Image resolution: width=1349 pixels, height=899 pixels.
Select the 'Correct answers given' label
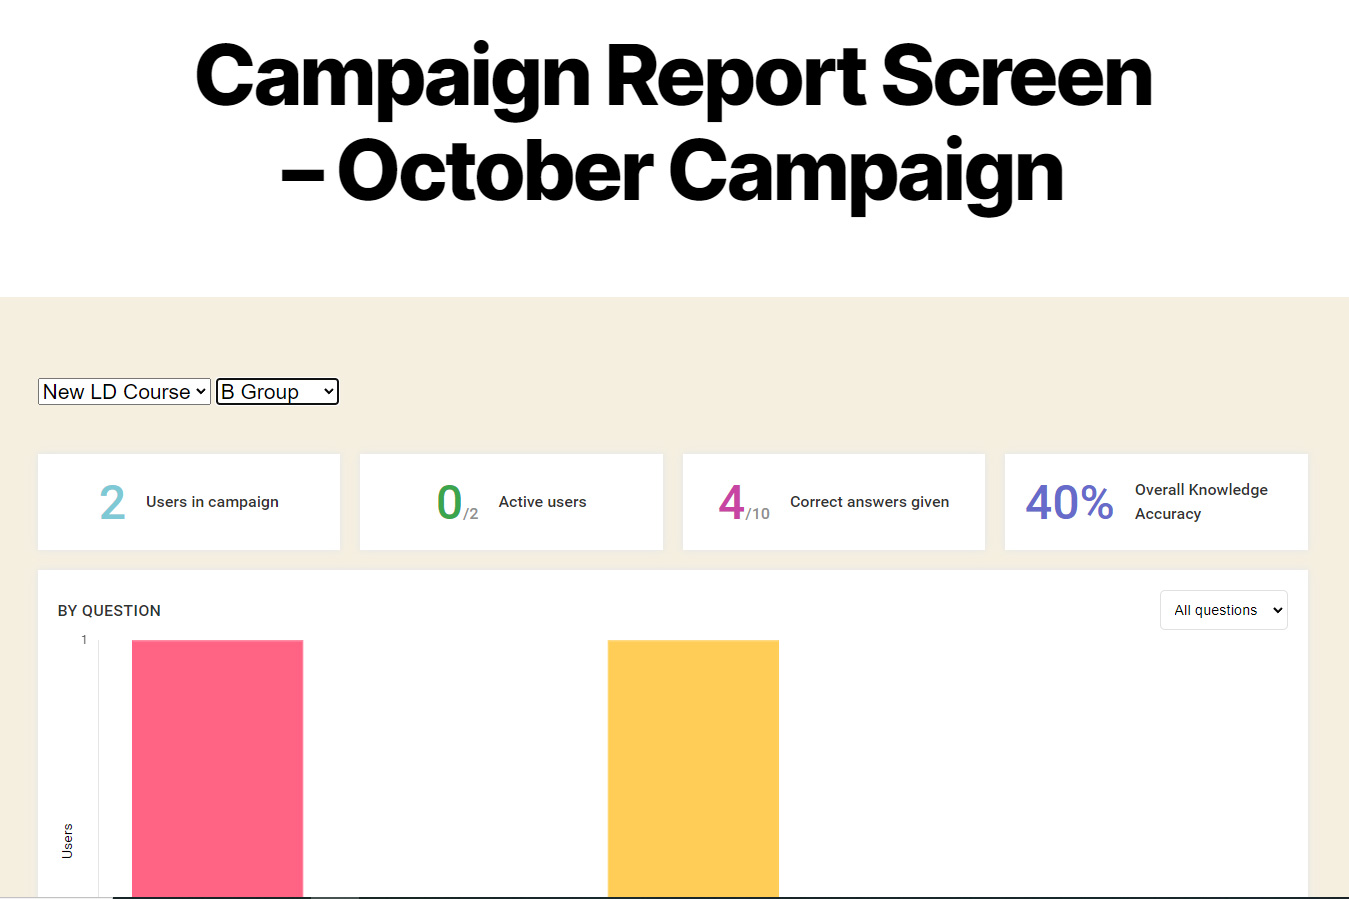(x=869, y=502)
